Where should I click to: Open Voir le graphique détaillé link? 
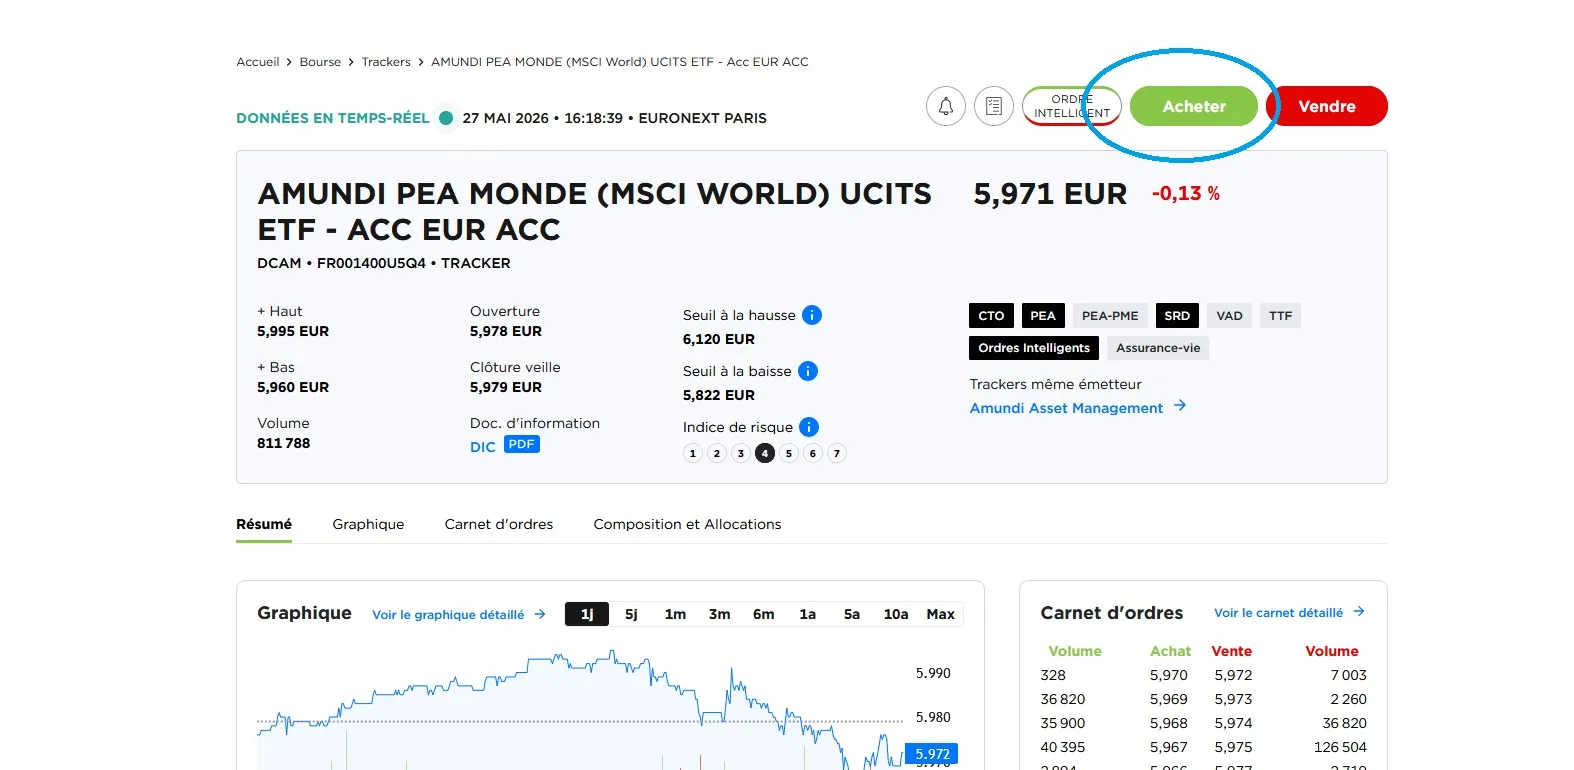tap(448, 615)
